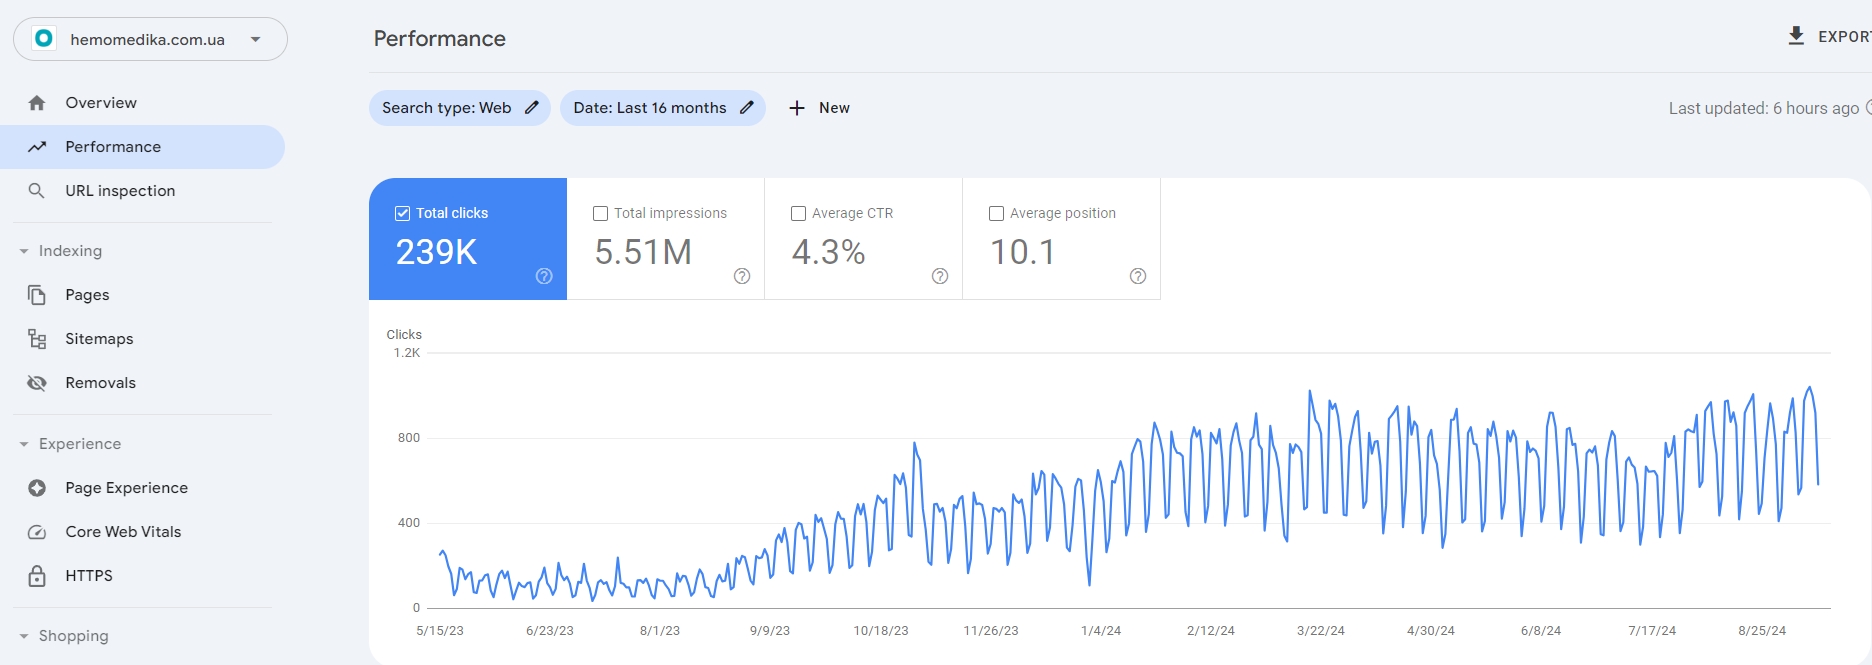Open the hemomedika.com.ua property dropdown

tap(150, 39)
